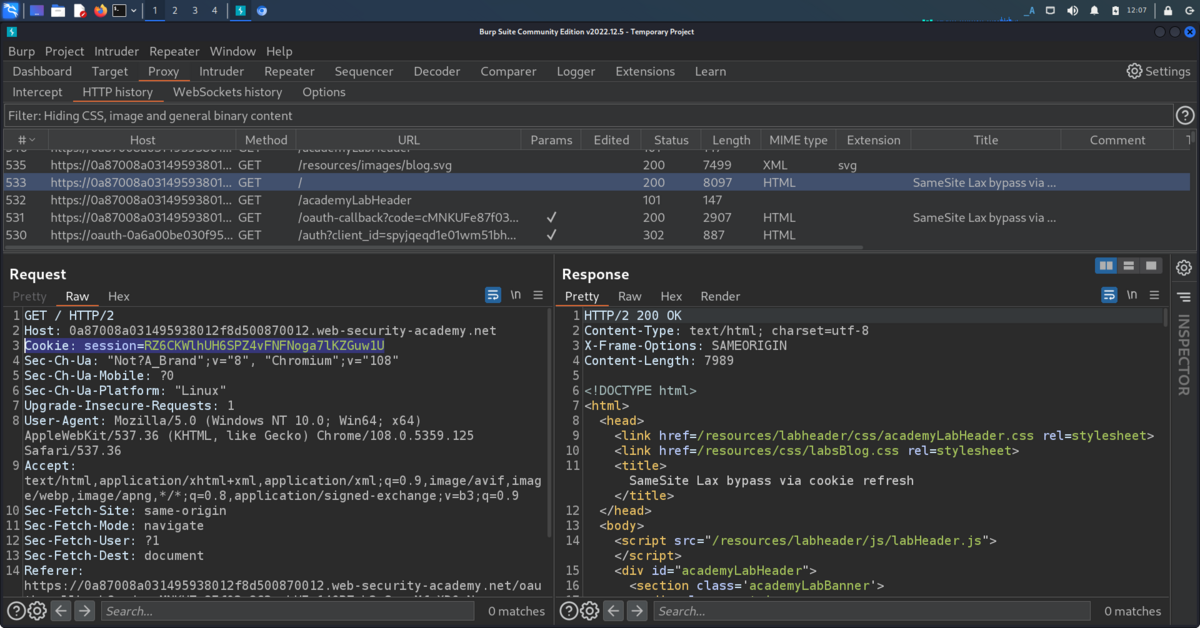Viewport: 1200px width, 628px height.
Task: Switch to the Logger tab
Action: [576, 71]
